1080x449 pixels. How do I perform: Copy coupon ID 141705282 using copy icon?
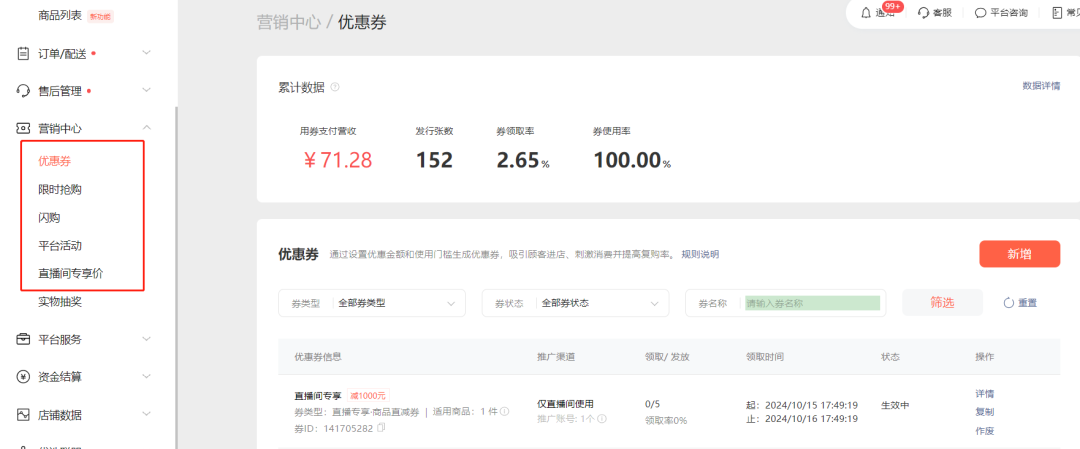381,428
